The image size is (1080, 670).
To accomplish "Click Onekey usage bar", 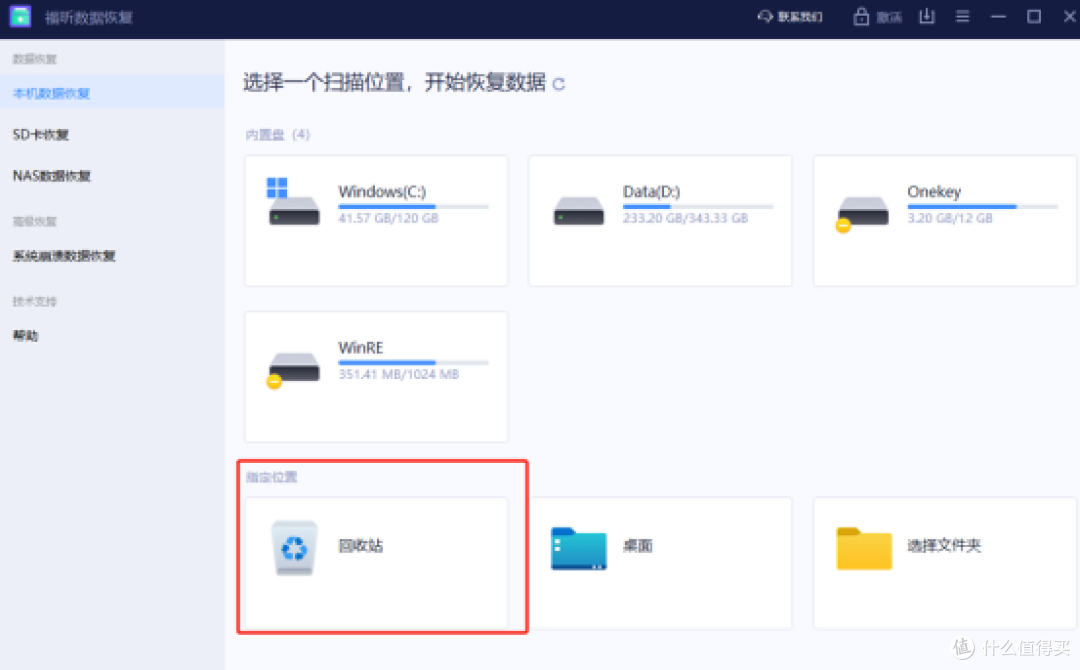I will click(x=982, y=207).
